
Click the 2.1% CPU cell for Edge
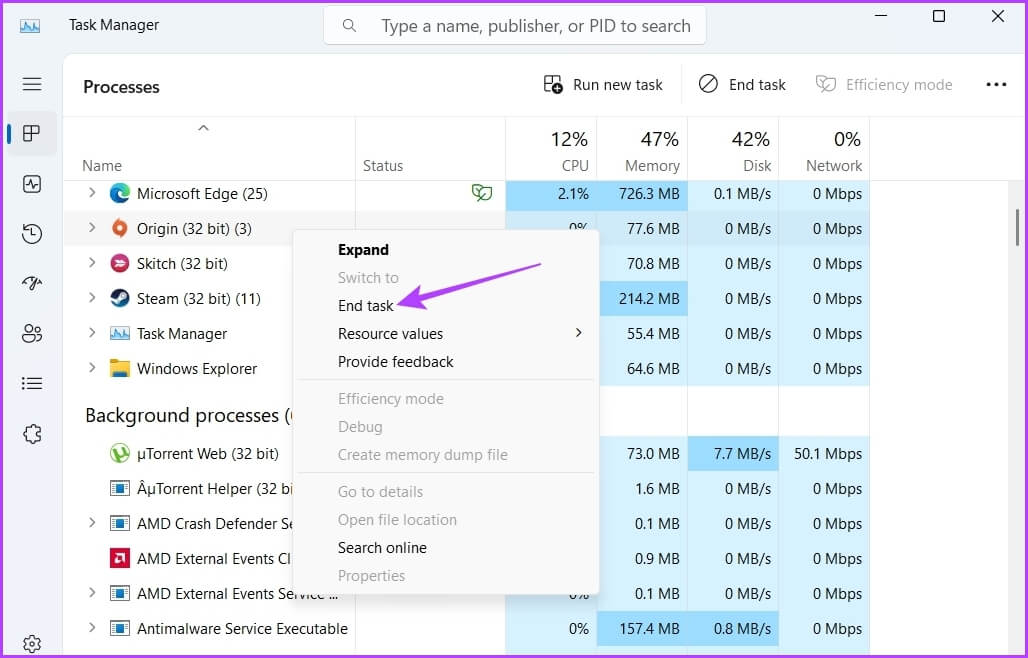551,193
